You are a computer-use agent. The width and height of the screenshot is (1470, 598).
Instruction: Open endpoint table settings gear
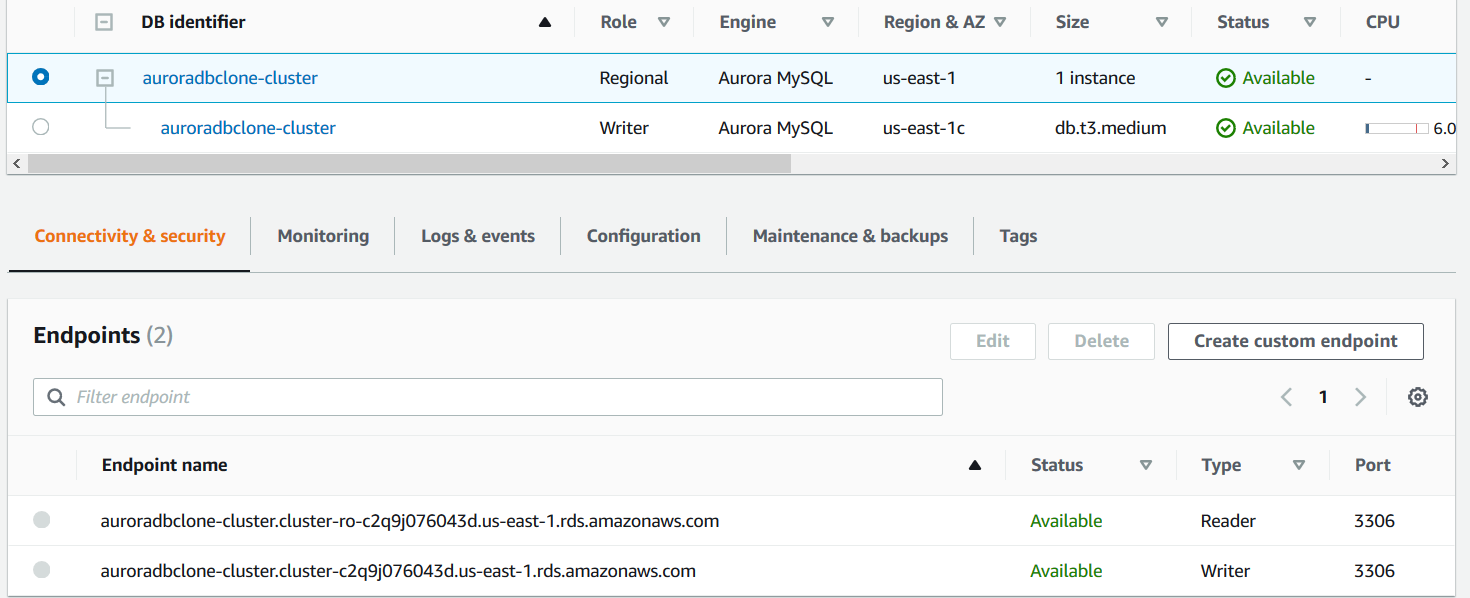click(1417, 397)
